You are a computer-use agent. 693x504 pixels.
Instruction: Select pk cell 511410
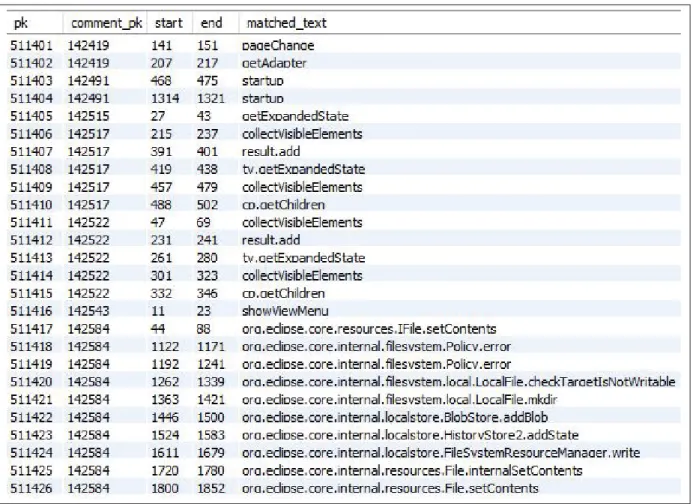pyautogui.click(x=31, y=205)
